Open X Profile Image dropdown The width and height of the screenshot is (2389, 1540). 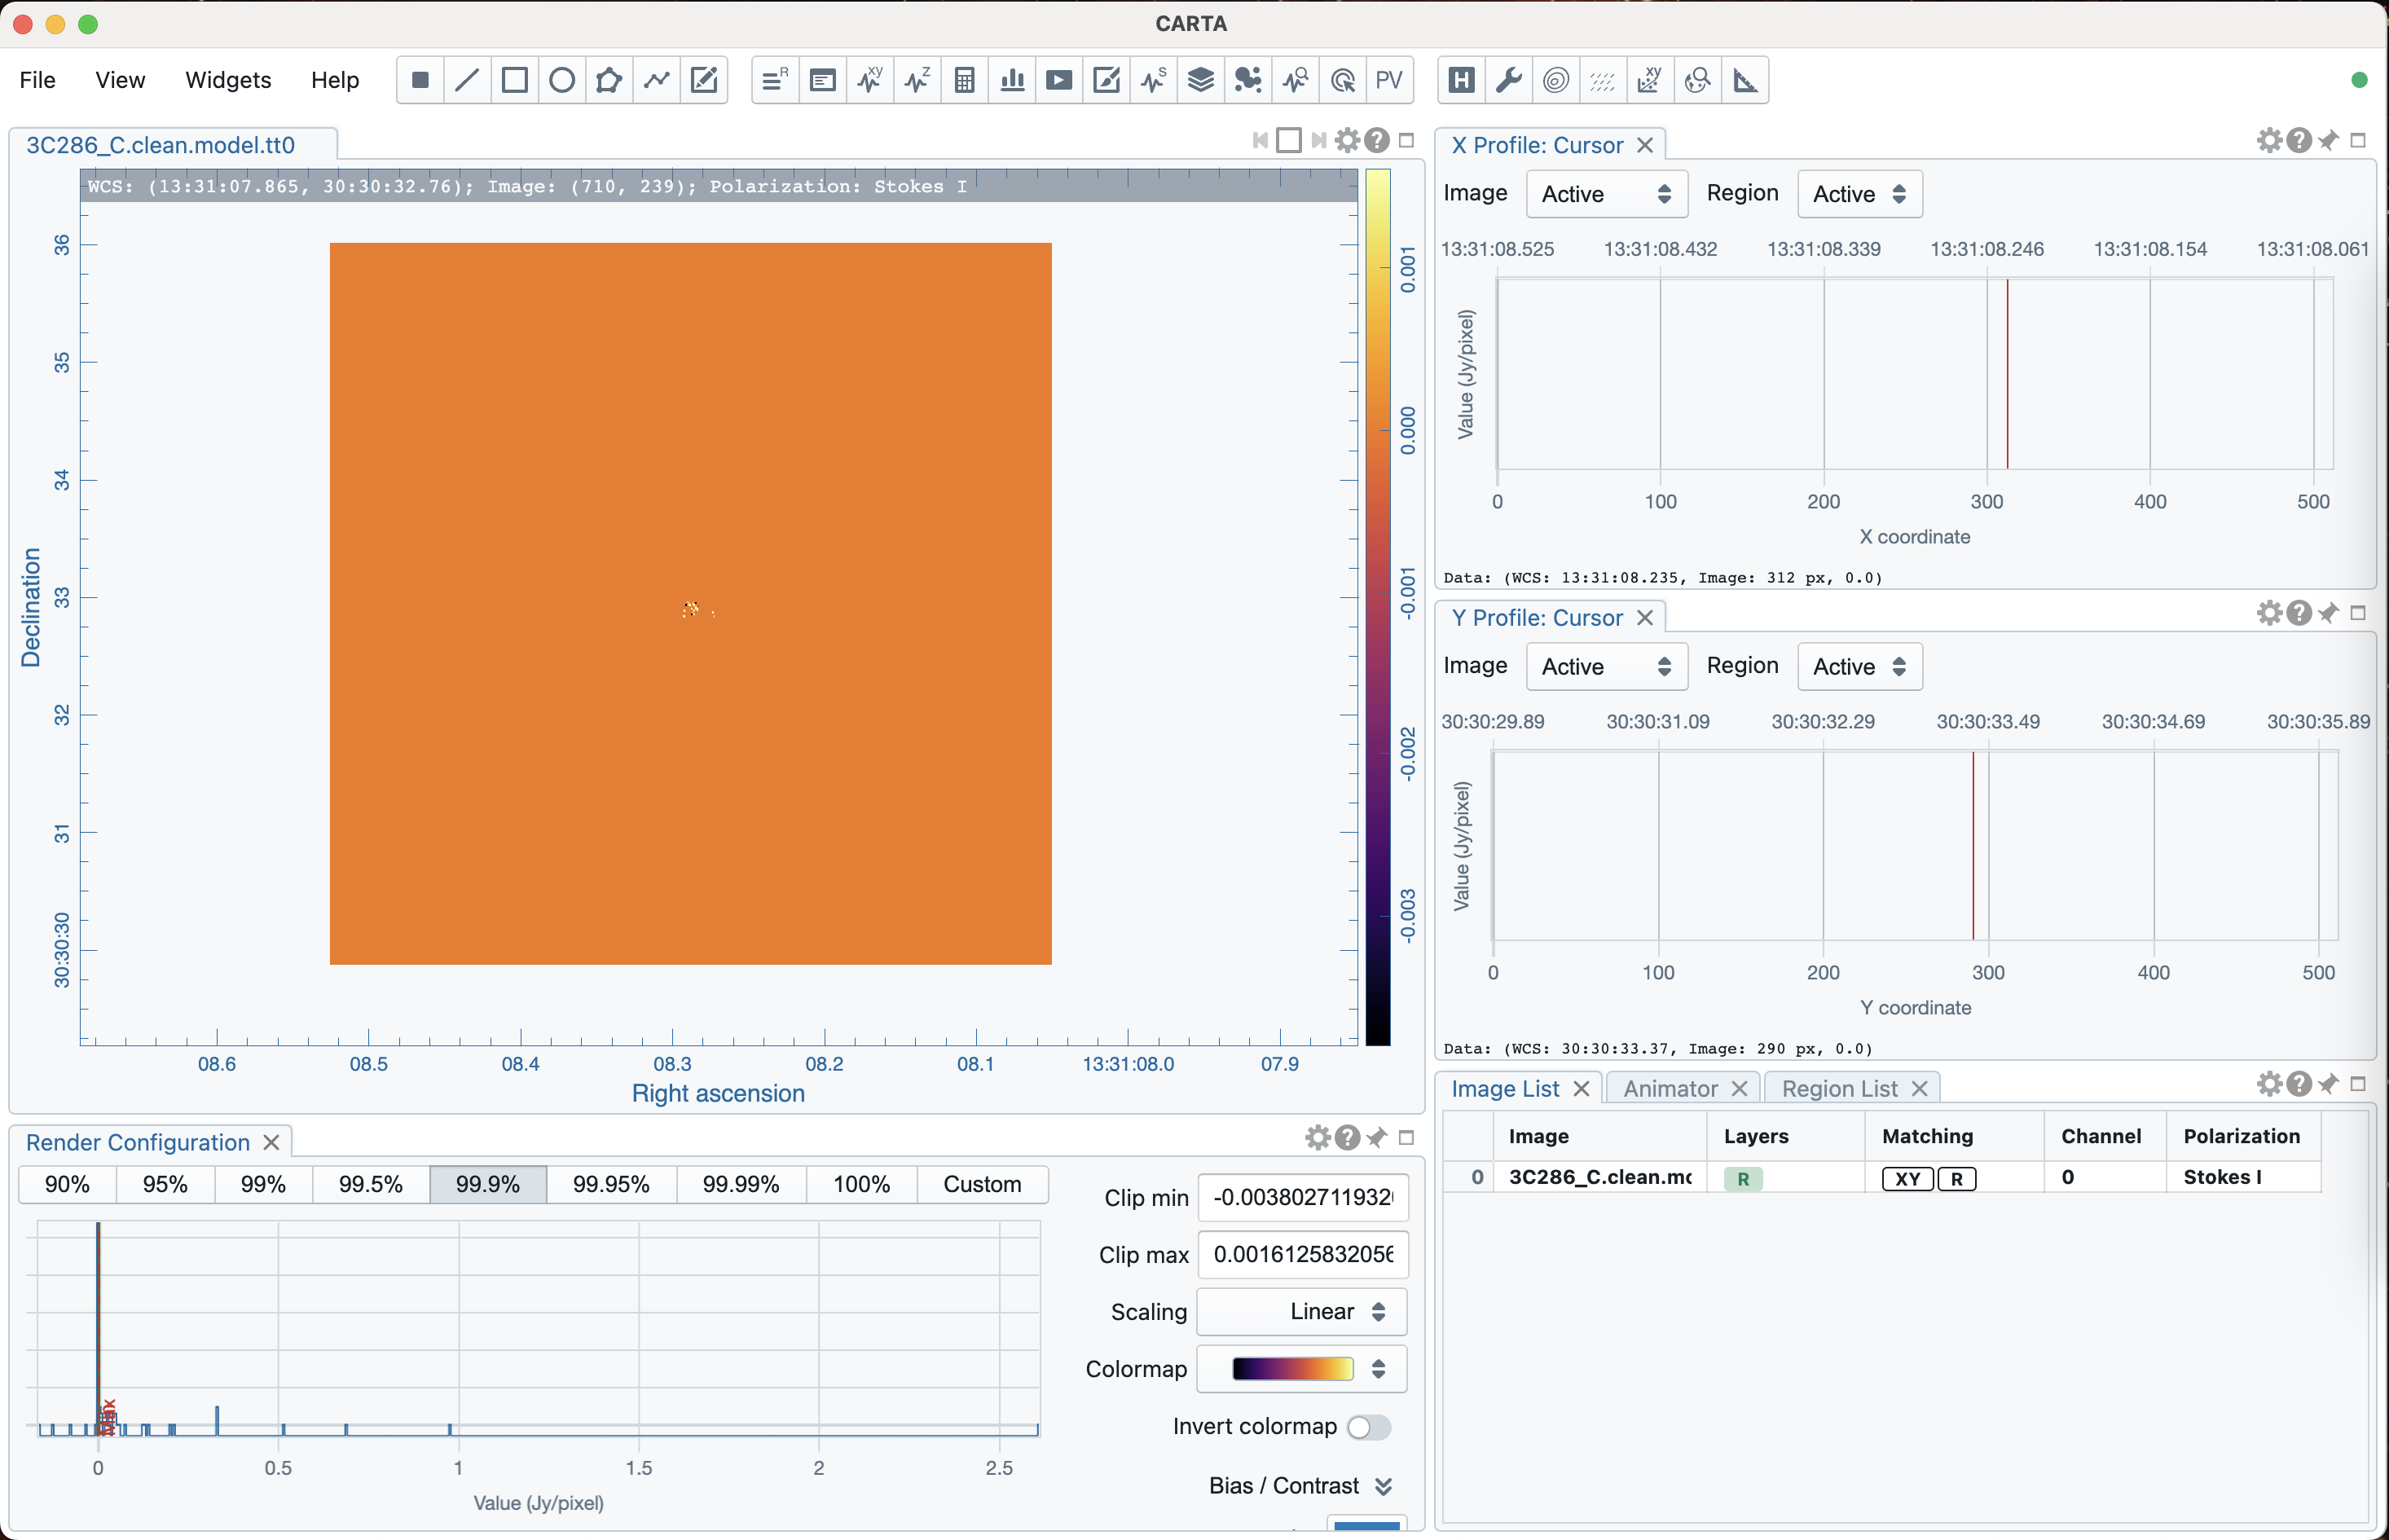point(1607,194)
